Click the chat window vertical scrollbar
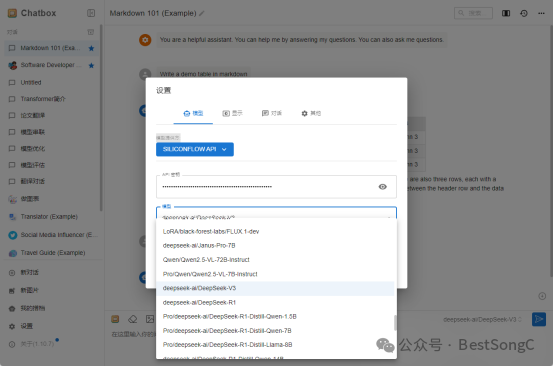 (551, 152)
